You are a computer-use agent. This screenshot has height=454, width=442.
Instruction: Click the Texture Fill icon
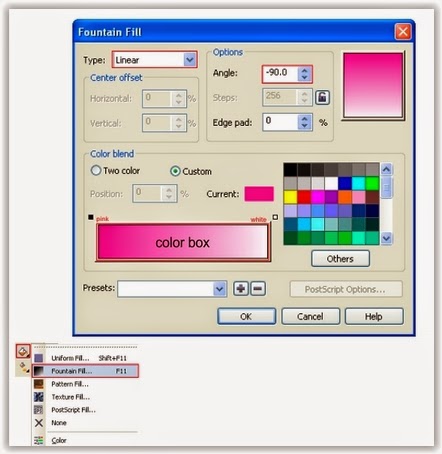39,397
